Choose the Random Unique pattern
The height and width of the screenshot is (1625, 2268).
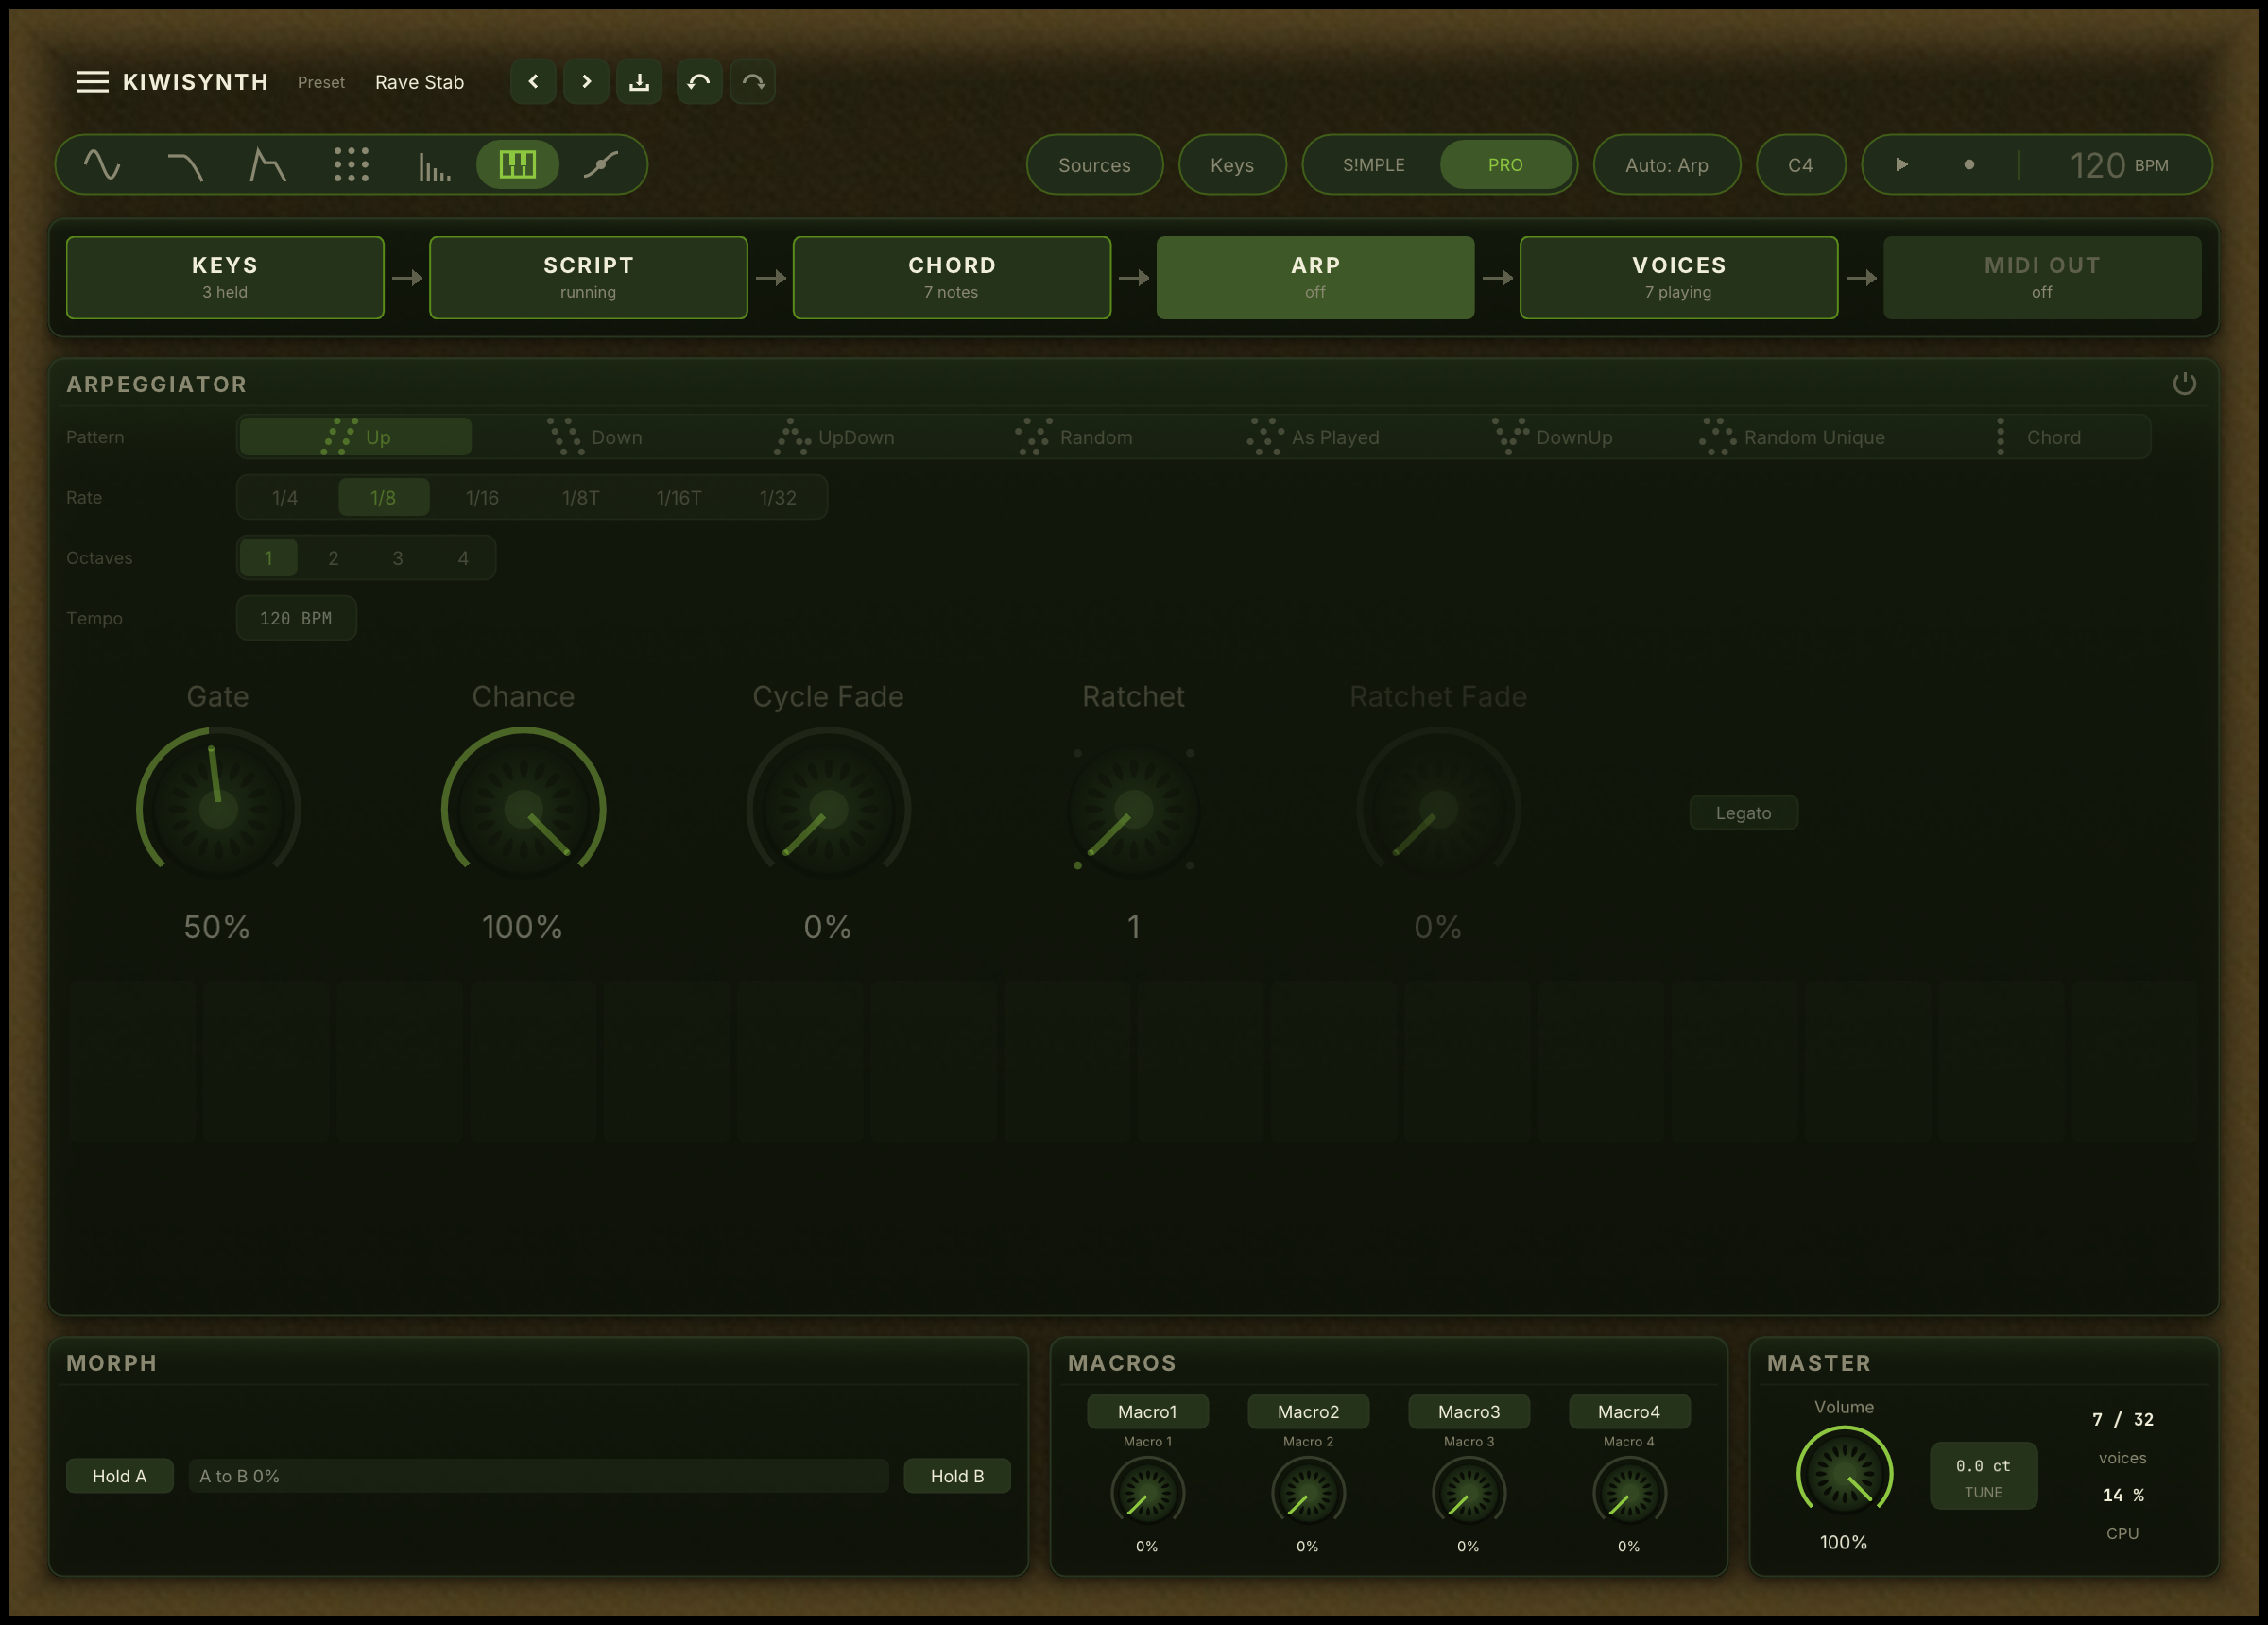pos(1792,437)
